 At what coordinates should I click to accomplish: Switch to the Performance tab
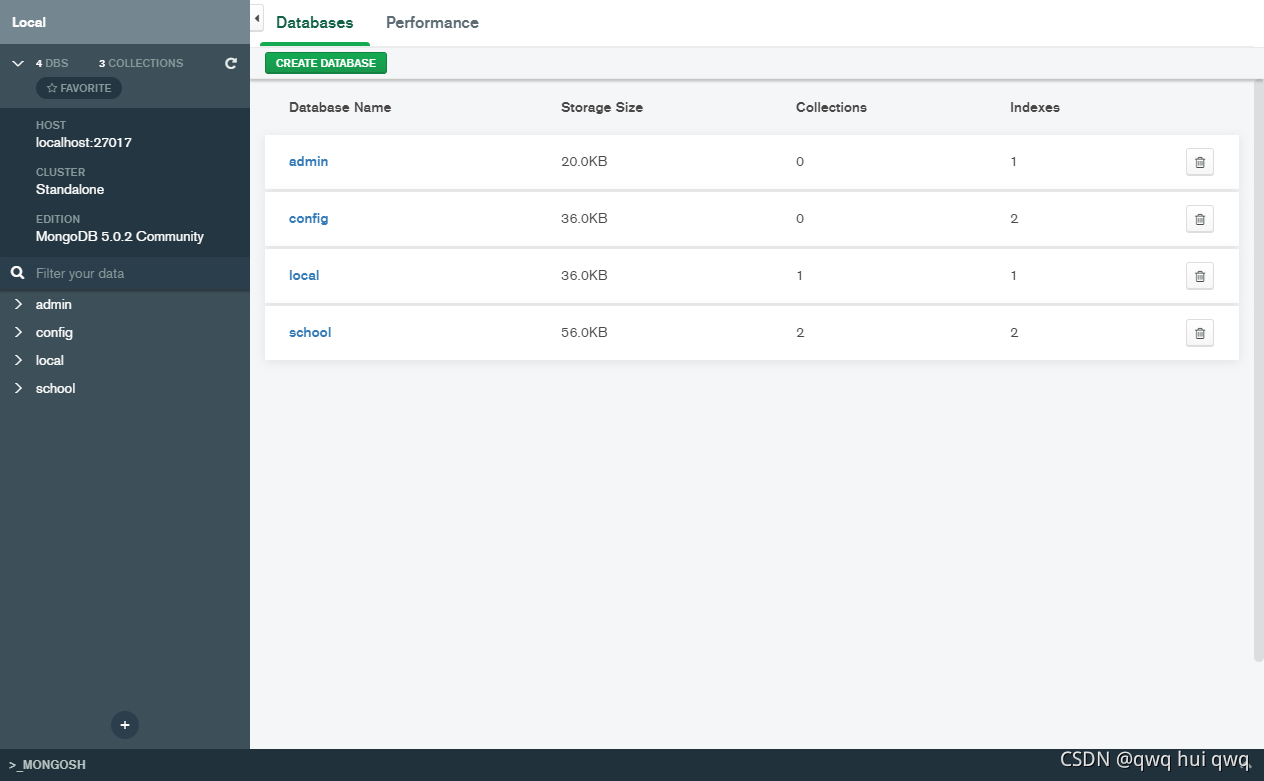pos(432,22)
